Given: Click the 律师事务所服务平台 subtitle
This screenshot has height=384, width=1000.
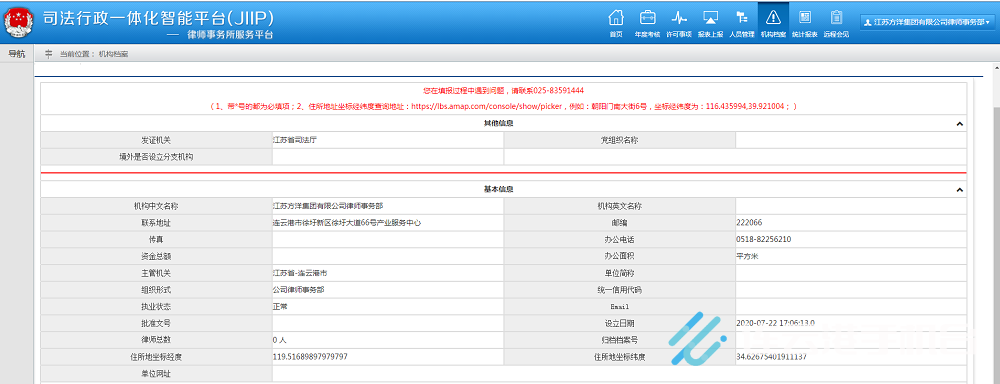Looking at the screenshot, I should 230,34.
